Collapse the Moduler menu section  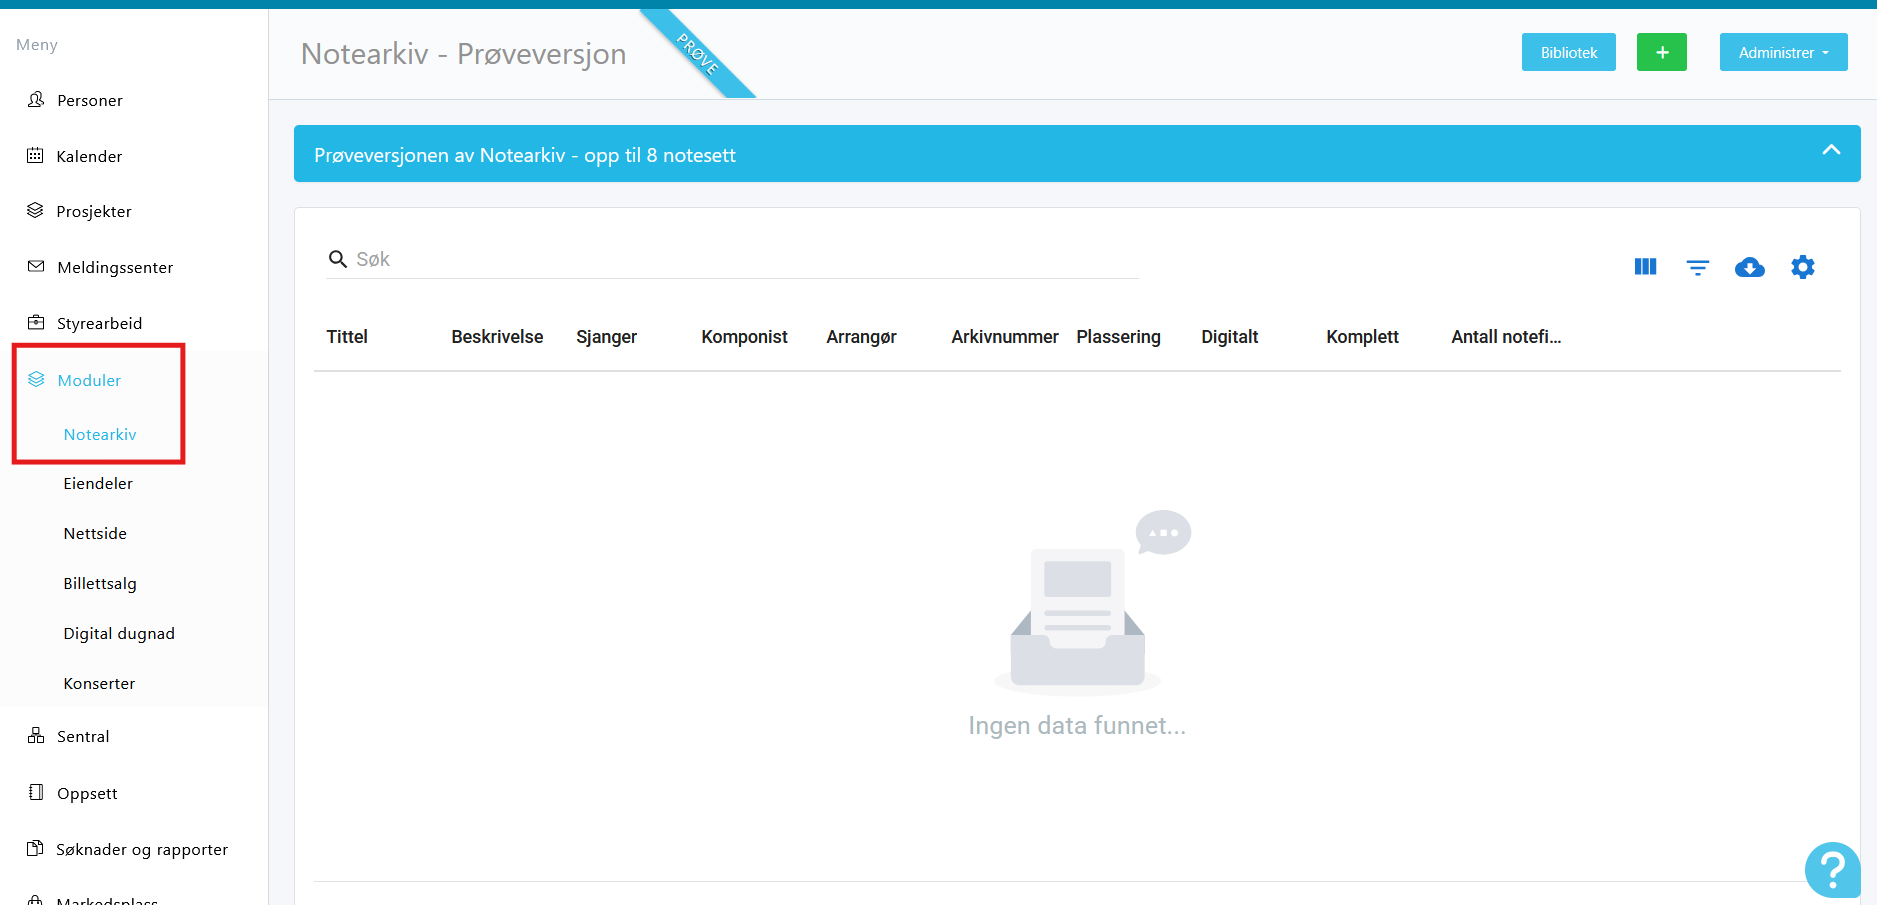(x=89, y=380)
